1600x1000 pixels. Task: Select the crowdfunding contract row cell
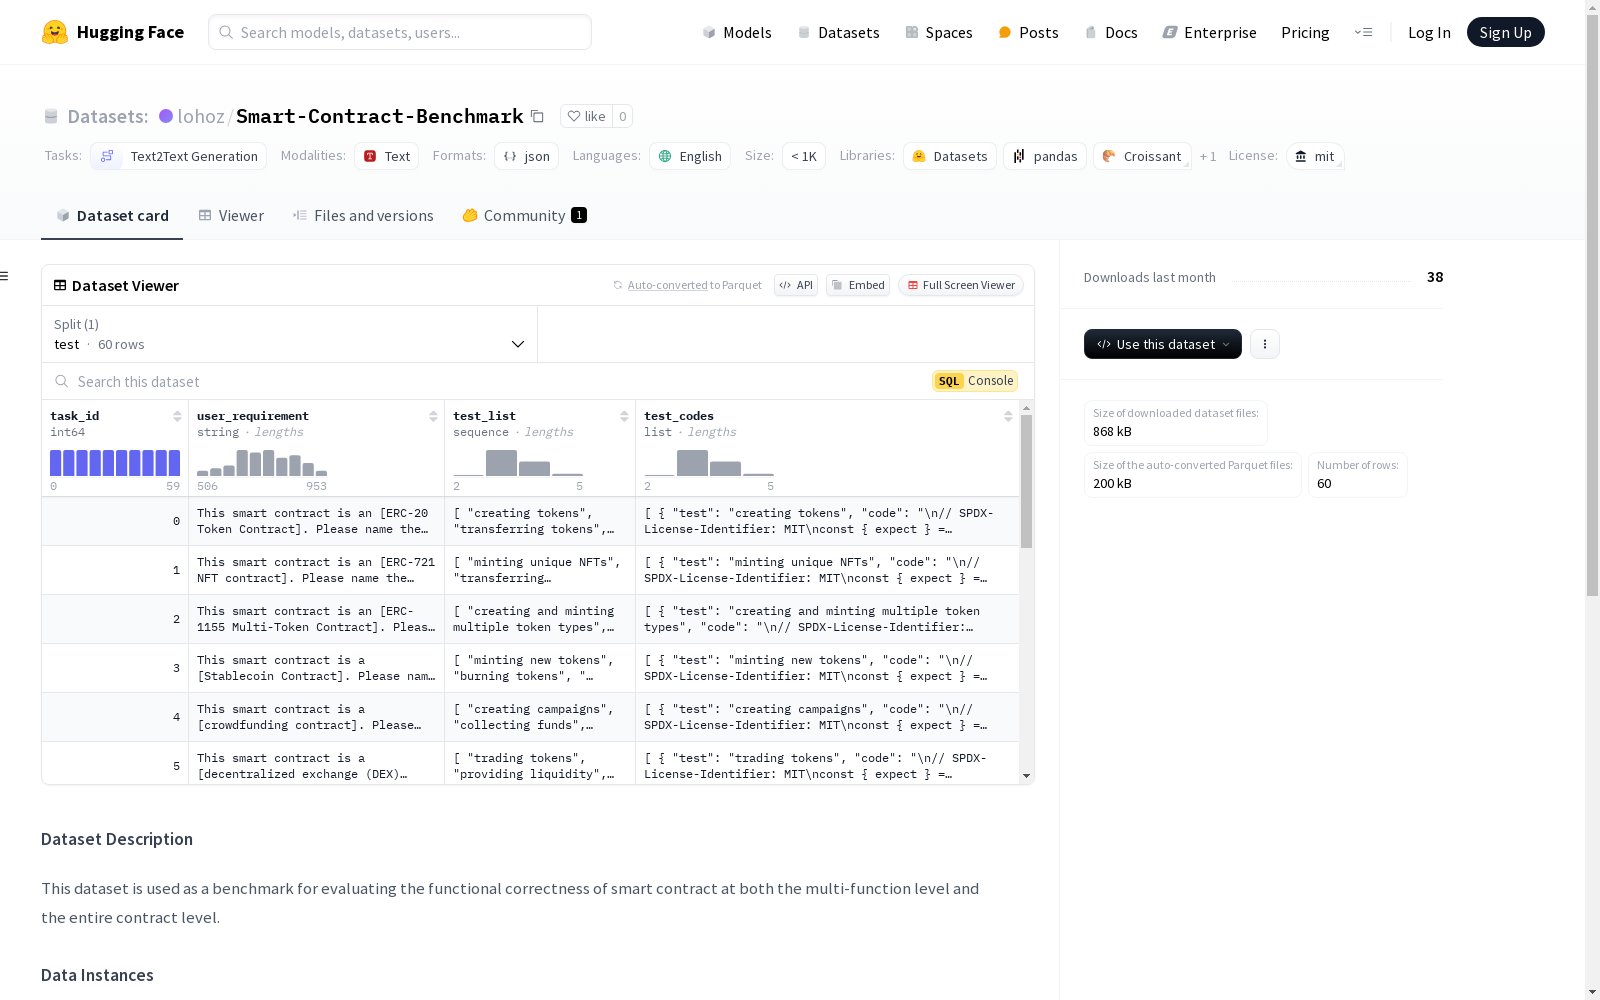[x=316, y=717]
